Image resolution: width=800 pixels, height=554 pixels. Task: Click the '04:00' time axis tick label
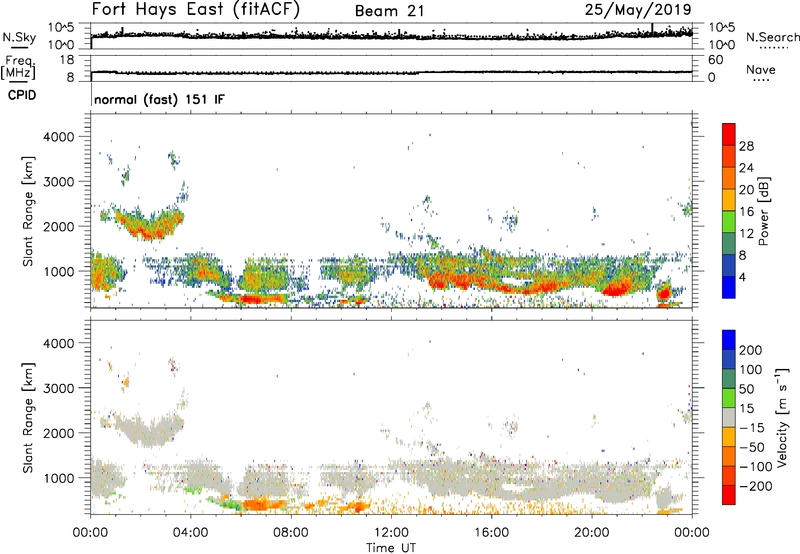tap(191, 533)
